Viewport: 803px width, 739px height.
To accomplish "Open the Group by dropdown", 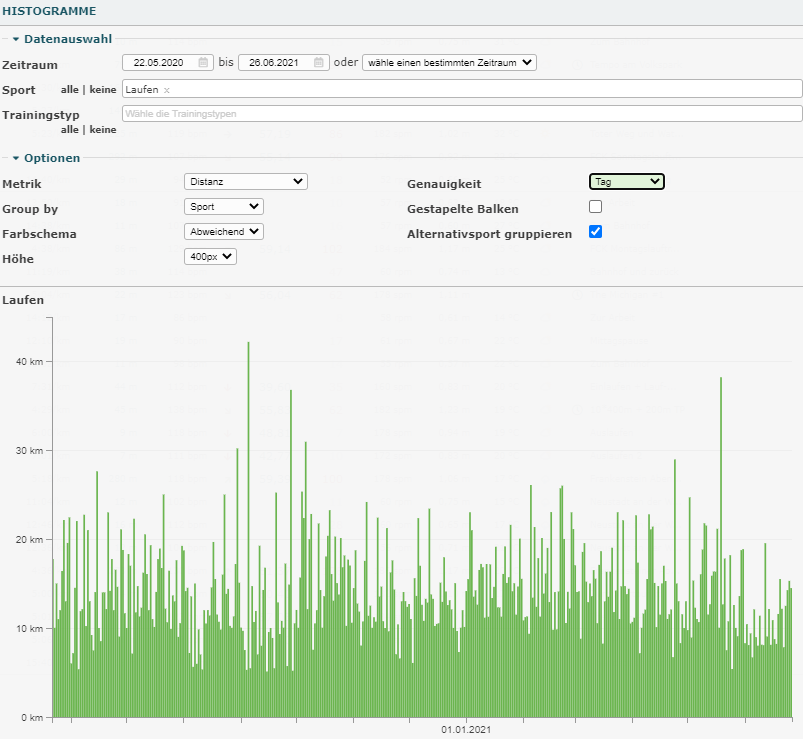I will coord(224,207).
